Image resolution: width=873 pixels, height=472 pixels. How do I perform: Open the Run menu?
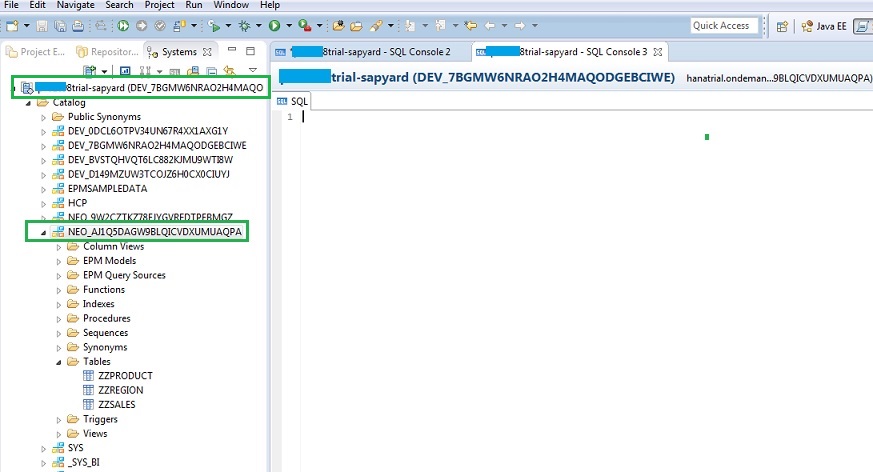pyautogui.click(x=194, y=5)
